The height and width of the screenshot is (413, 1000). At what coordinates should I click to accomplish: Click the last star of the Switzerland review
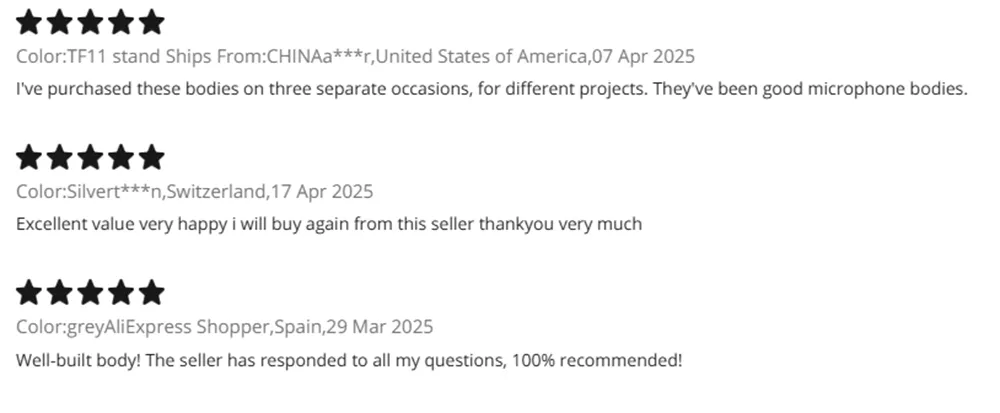tap(151, 157)
